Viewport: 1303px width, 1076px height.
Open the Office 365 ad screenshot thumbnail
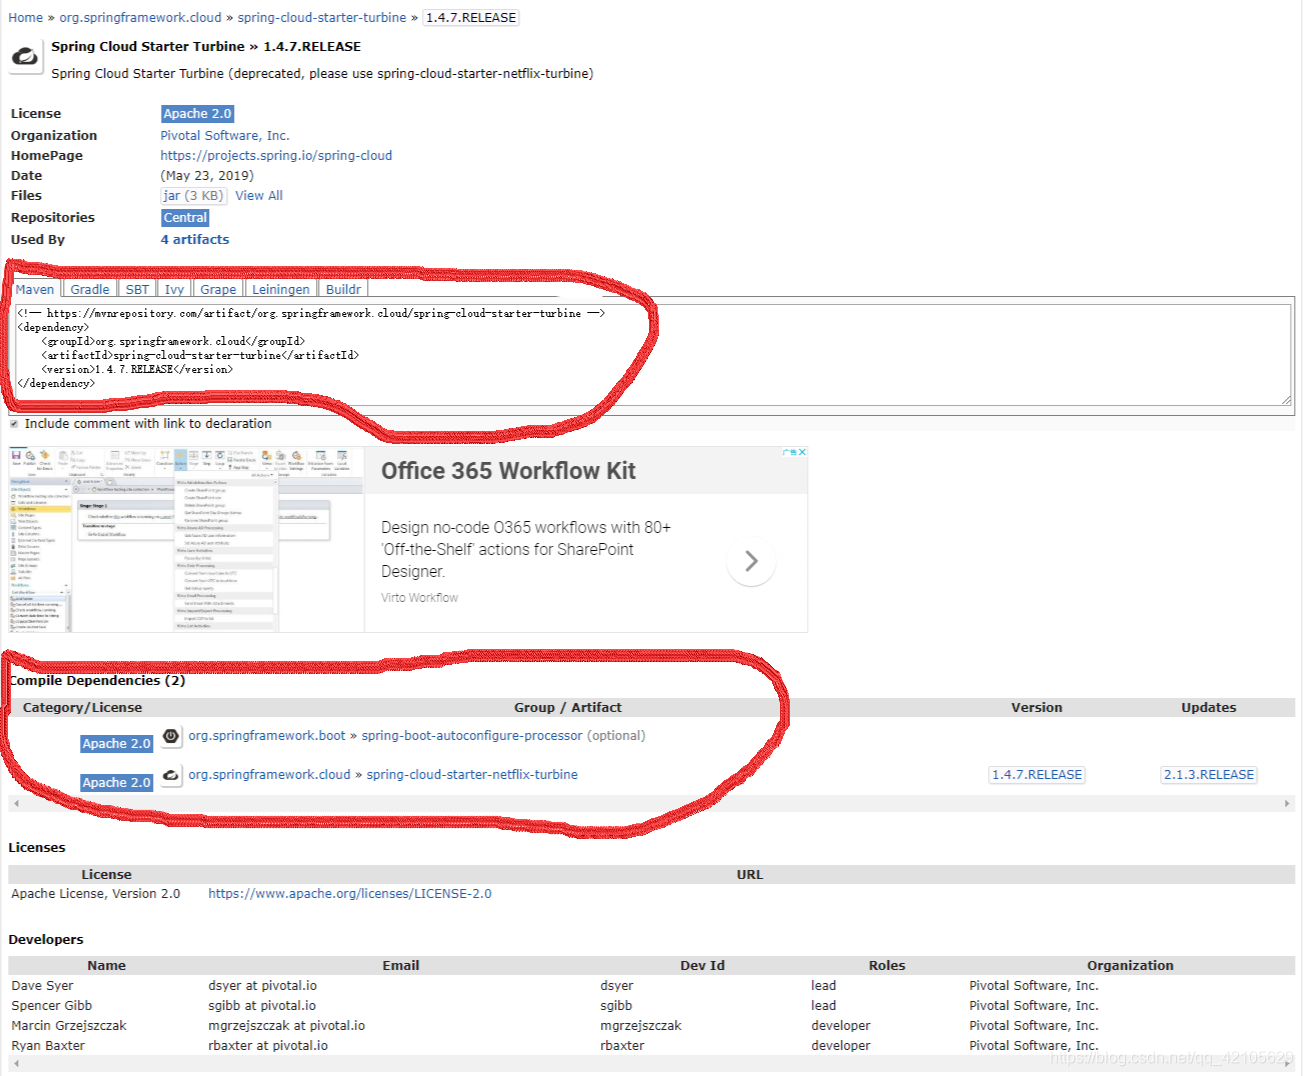pyautogui.click(x=187, y=539)
